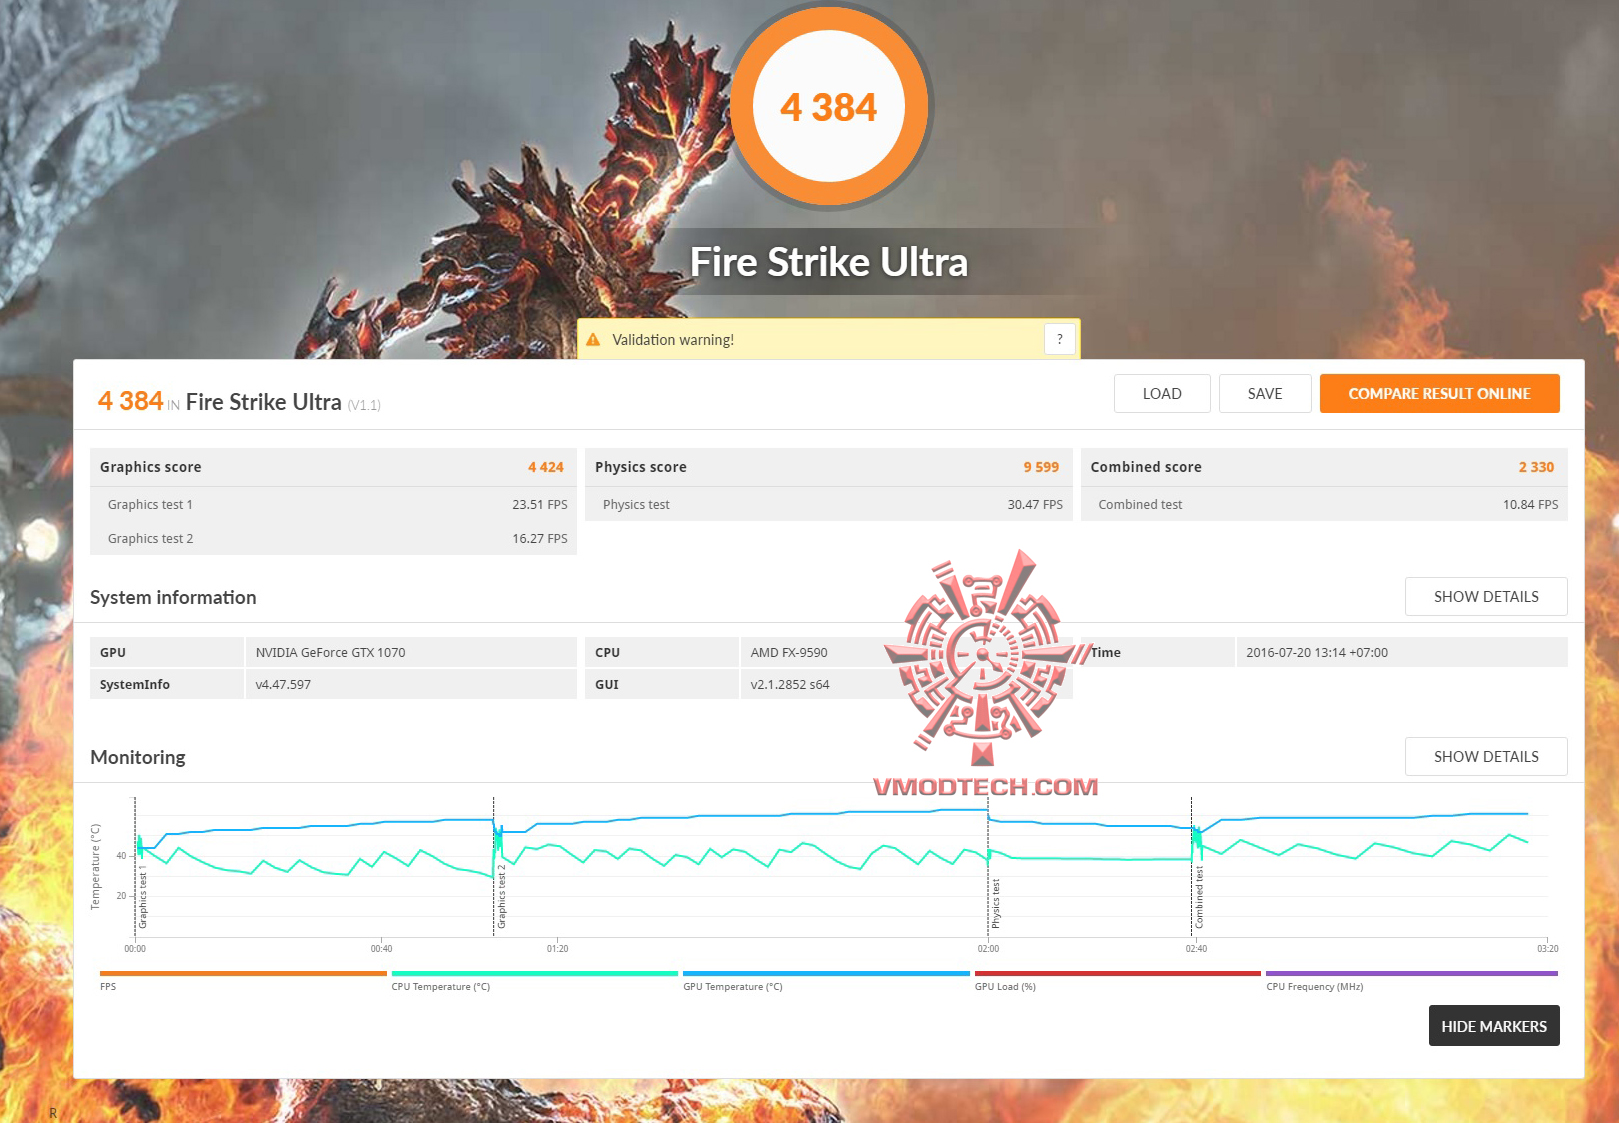The width and height of the screenshot is (1619, 1123).
Task: Click the Physics score value 9 599
Action: click(x=1041, y=467)
